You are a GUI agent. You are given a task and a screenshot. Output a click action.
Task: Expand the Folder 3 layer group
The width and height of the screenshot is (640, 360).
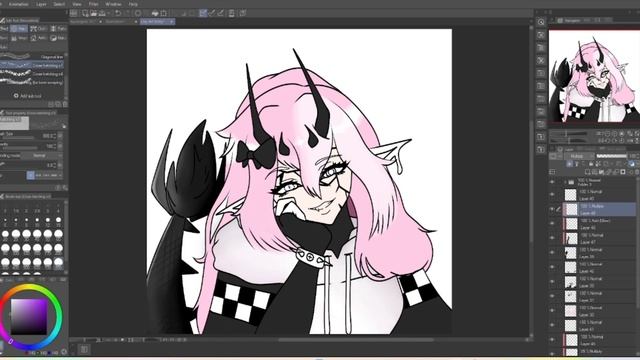coord(565,182)
